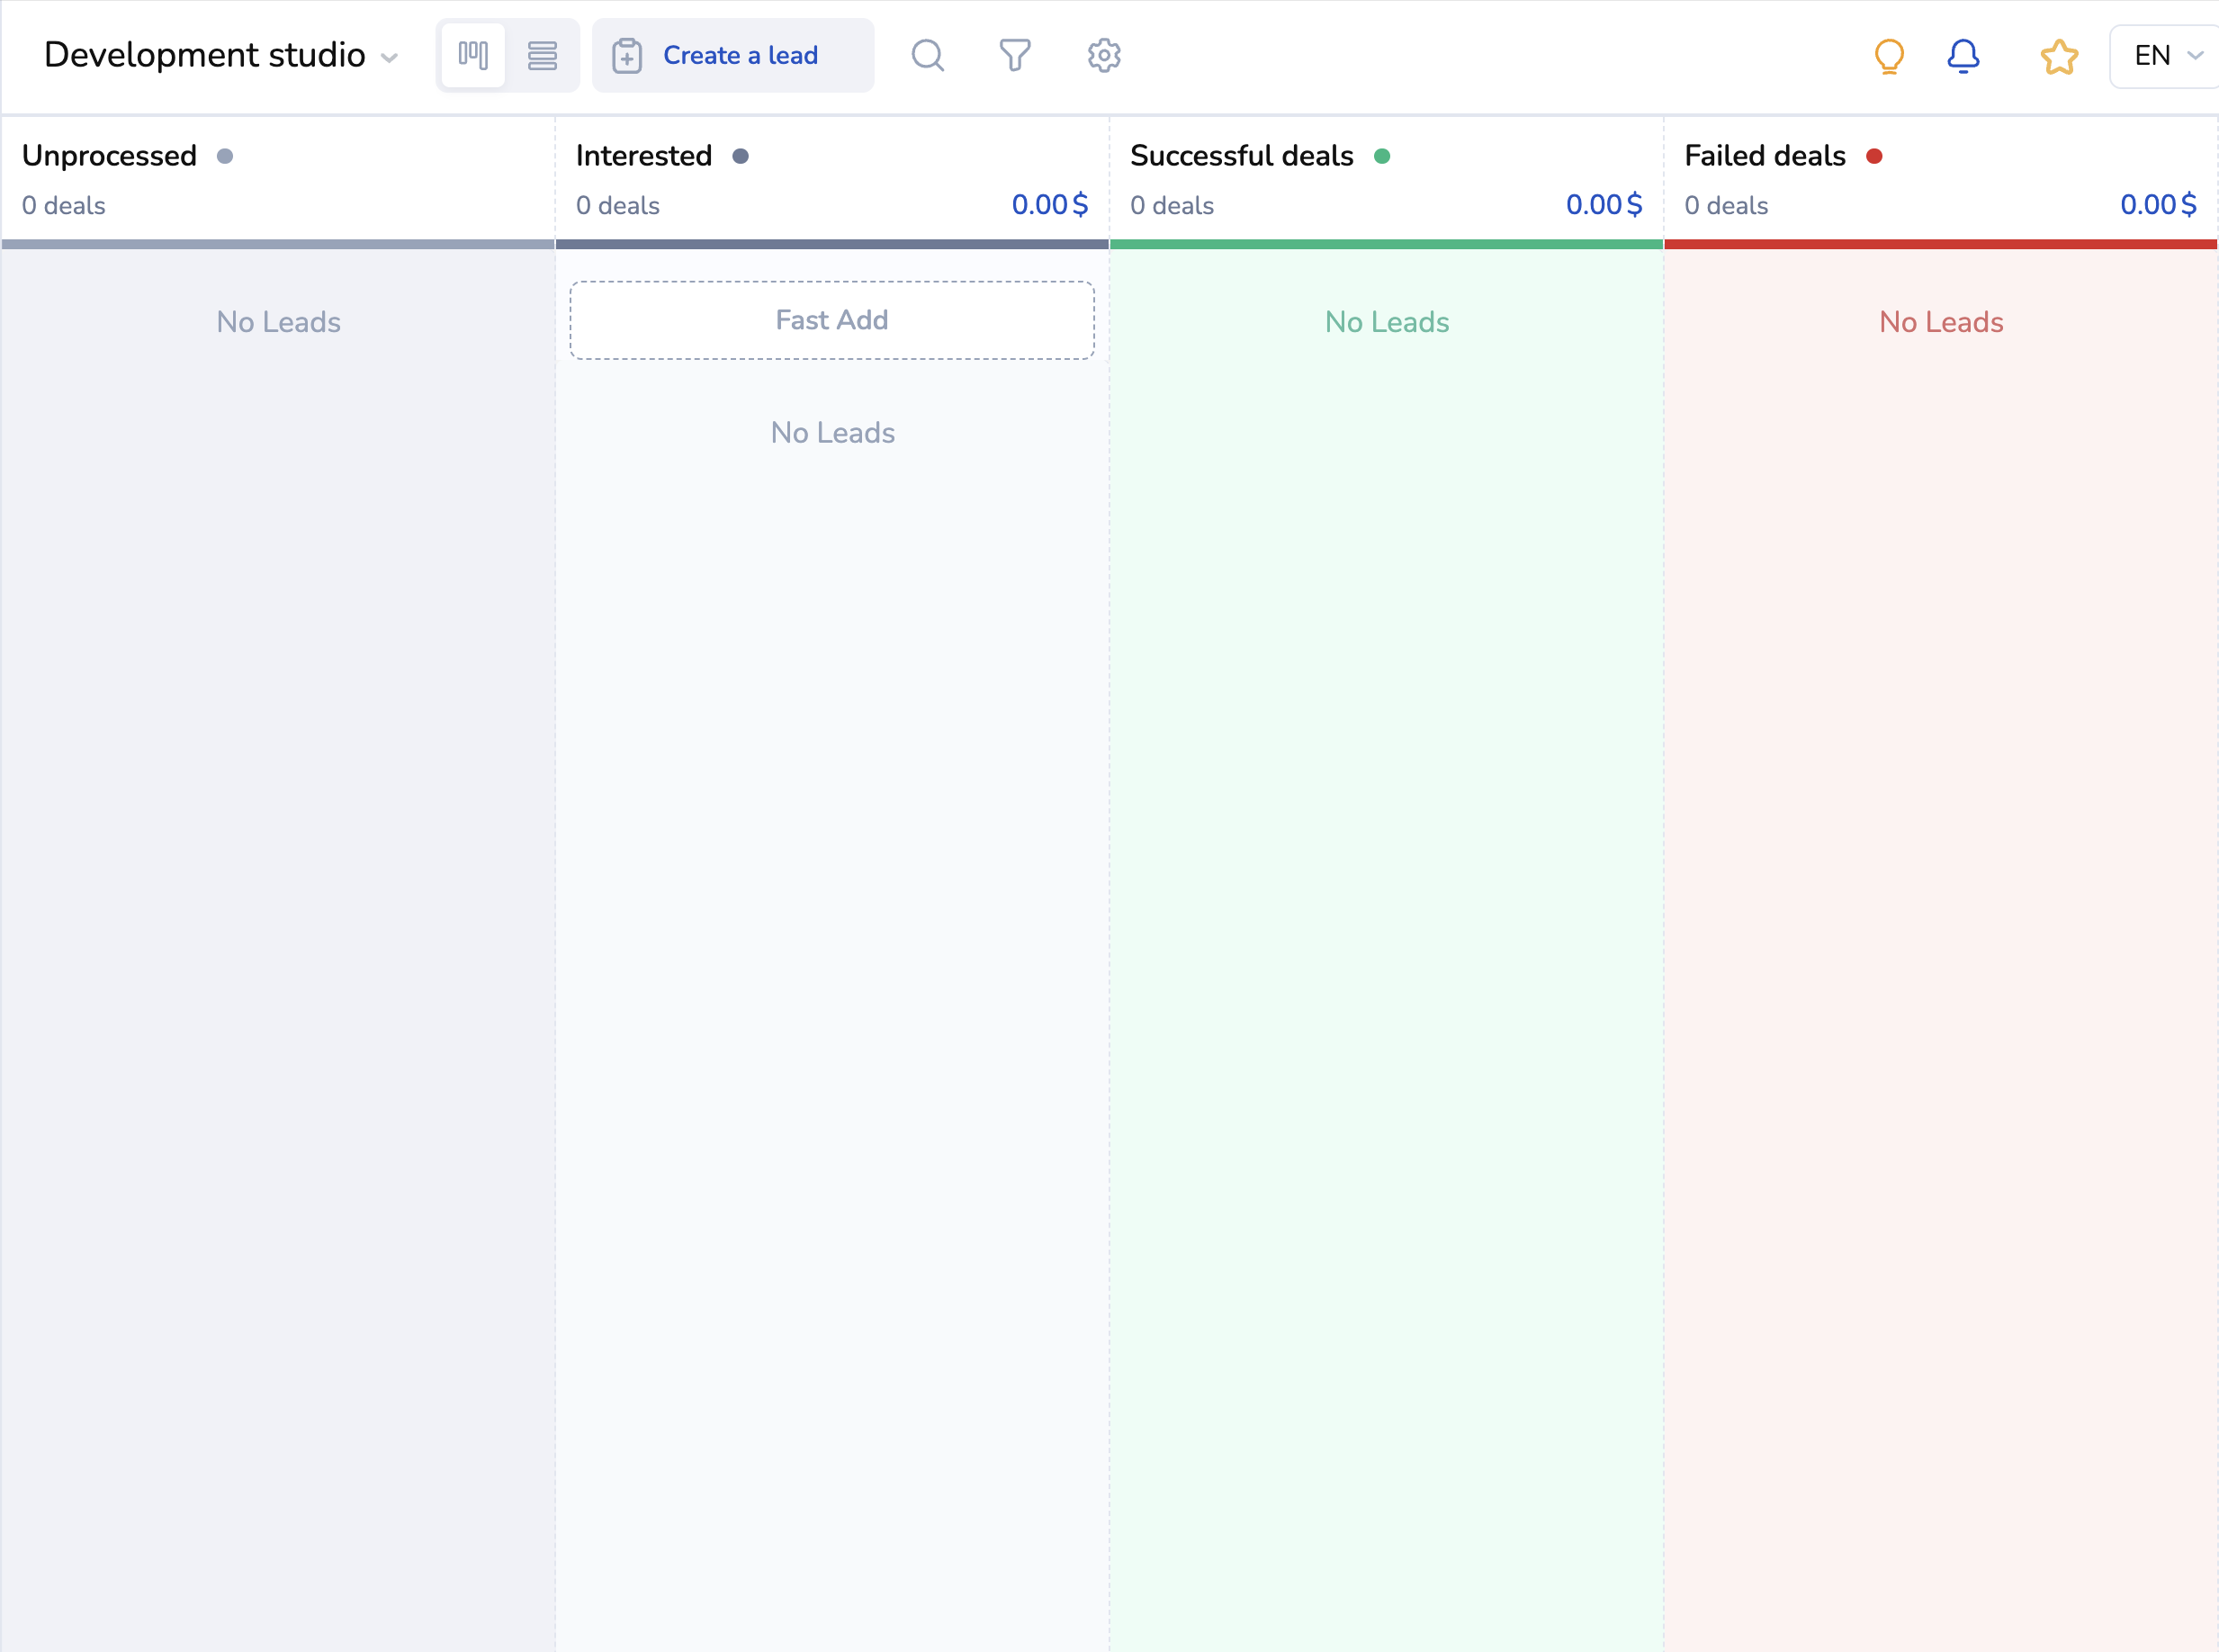2219x1652 pixels.
Task: Click the Fast Add box in Interested
Action: click(831, 320)
